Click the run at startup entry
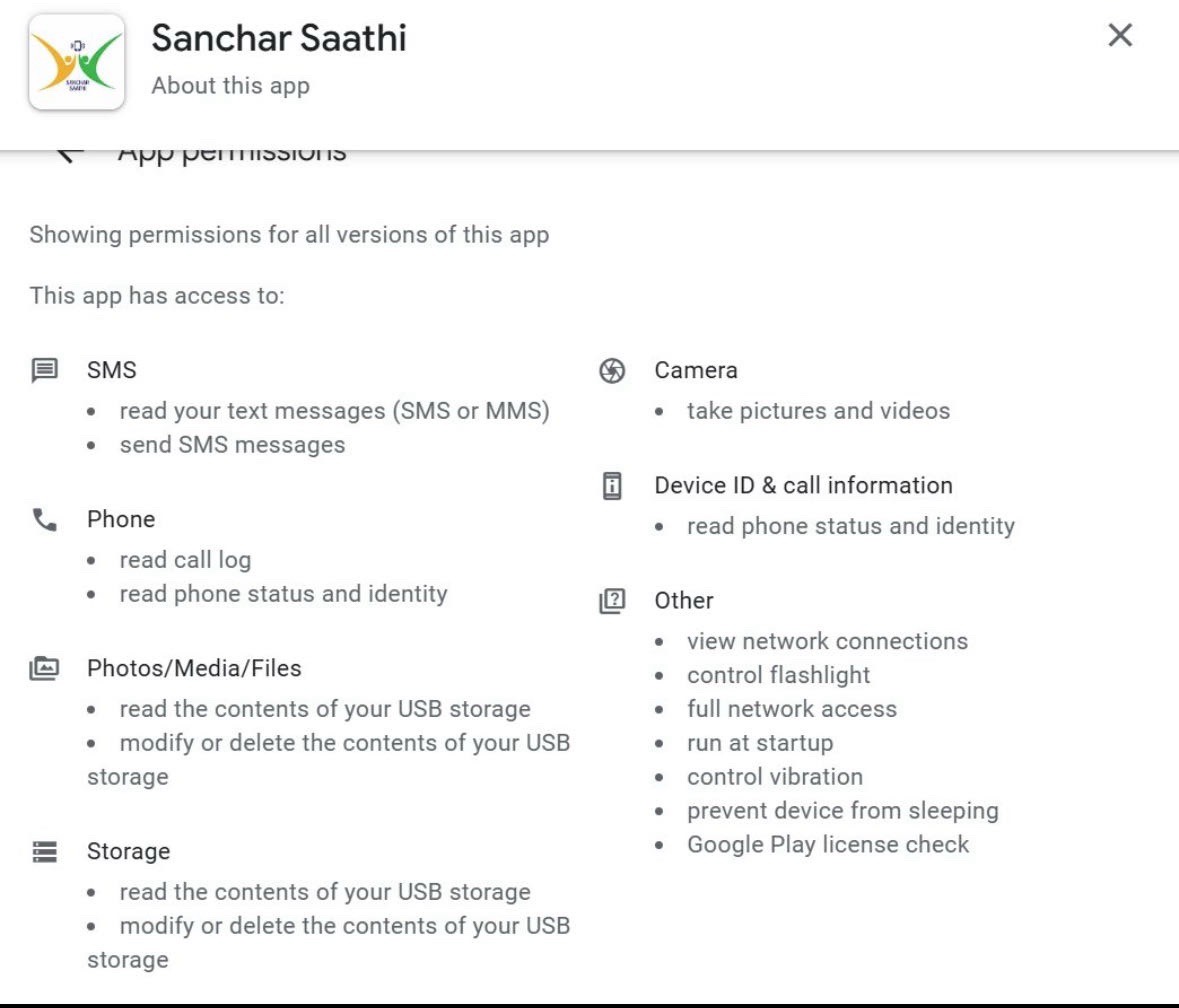The width and height of the screenshot is (1179, 1008). coord(760,743)
